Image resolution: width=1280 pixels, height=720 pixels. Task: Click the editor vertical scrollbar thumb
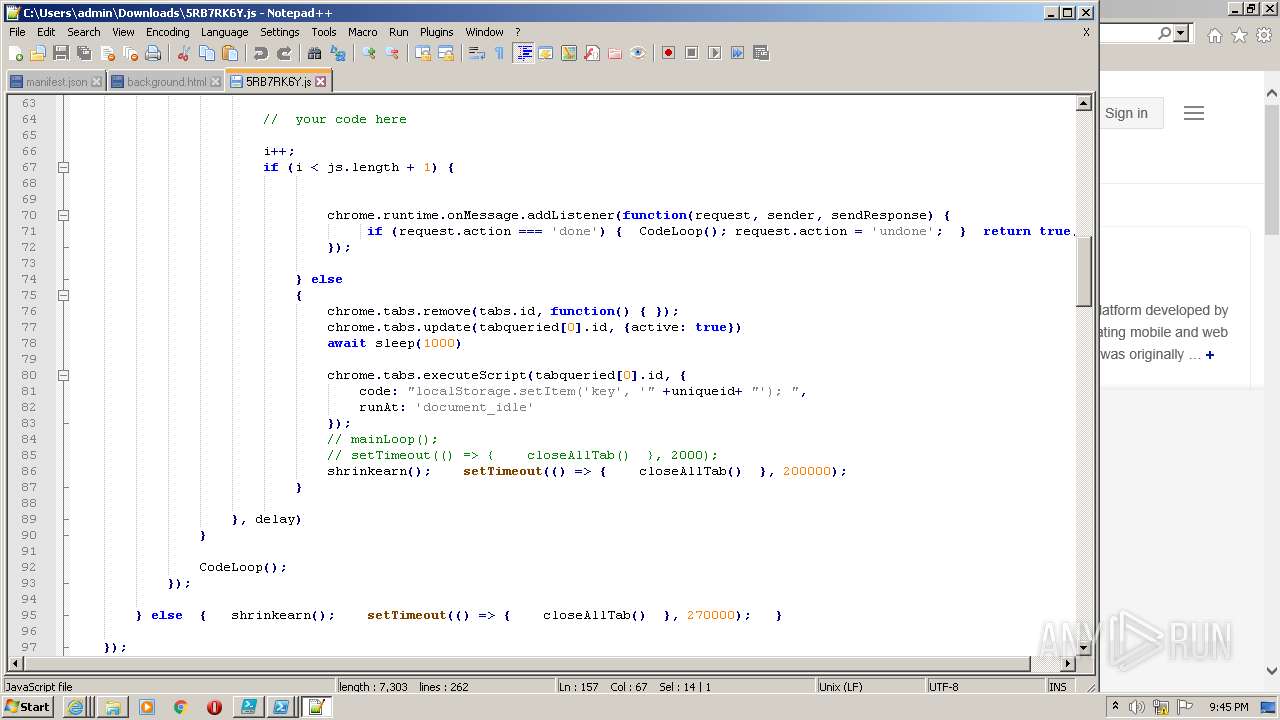tap(1084, 270)
